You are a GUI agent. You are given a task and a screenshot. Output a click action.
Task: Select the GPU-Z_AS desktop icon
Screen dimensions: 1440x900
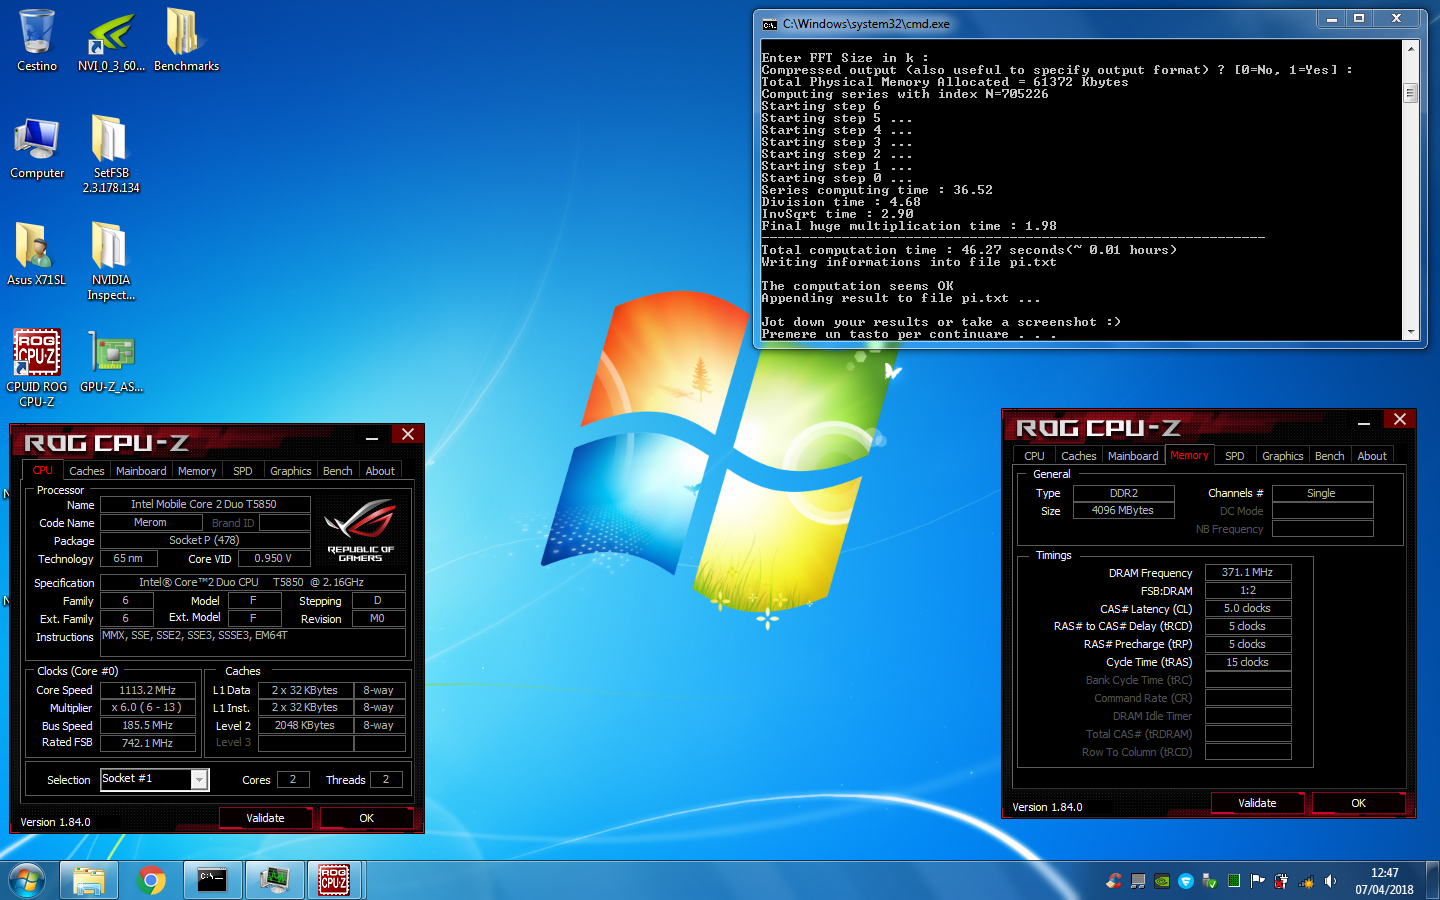pos(111,361)
